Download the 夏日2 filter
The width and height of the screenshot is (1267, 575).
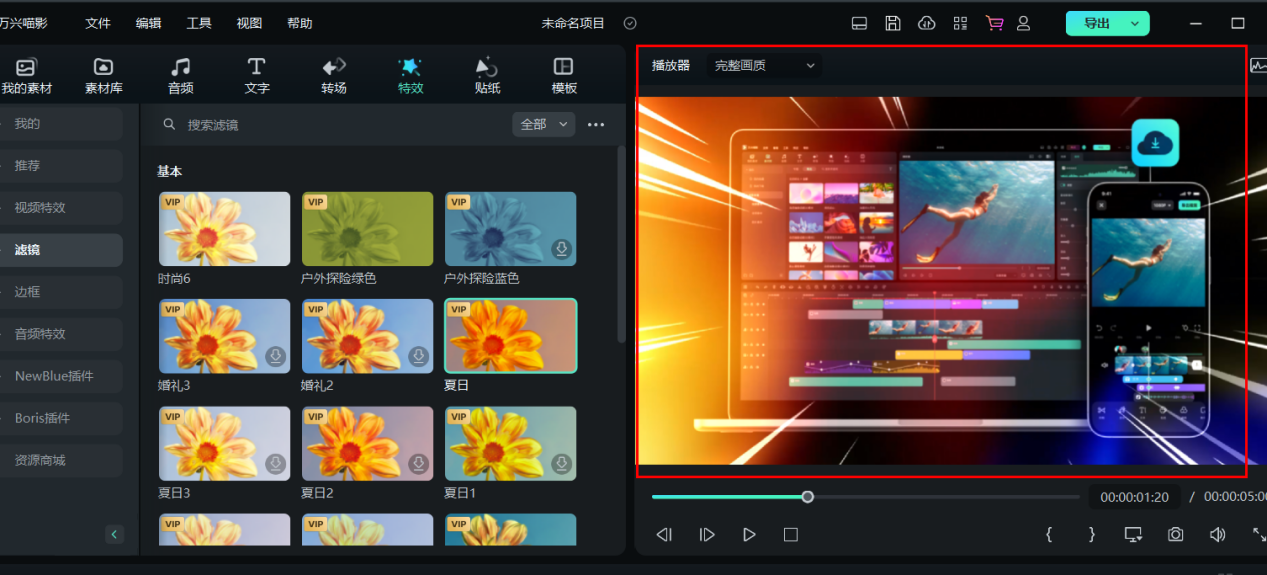pos(418,464)
